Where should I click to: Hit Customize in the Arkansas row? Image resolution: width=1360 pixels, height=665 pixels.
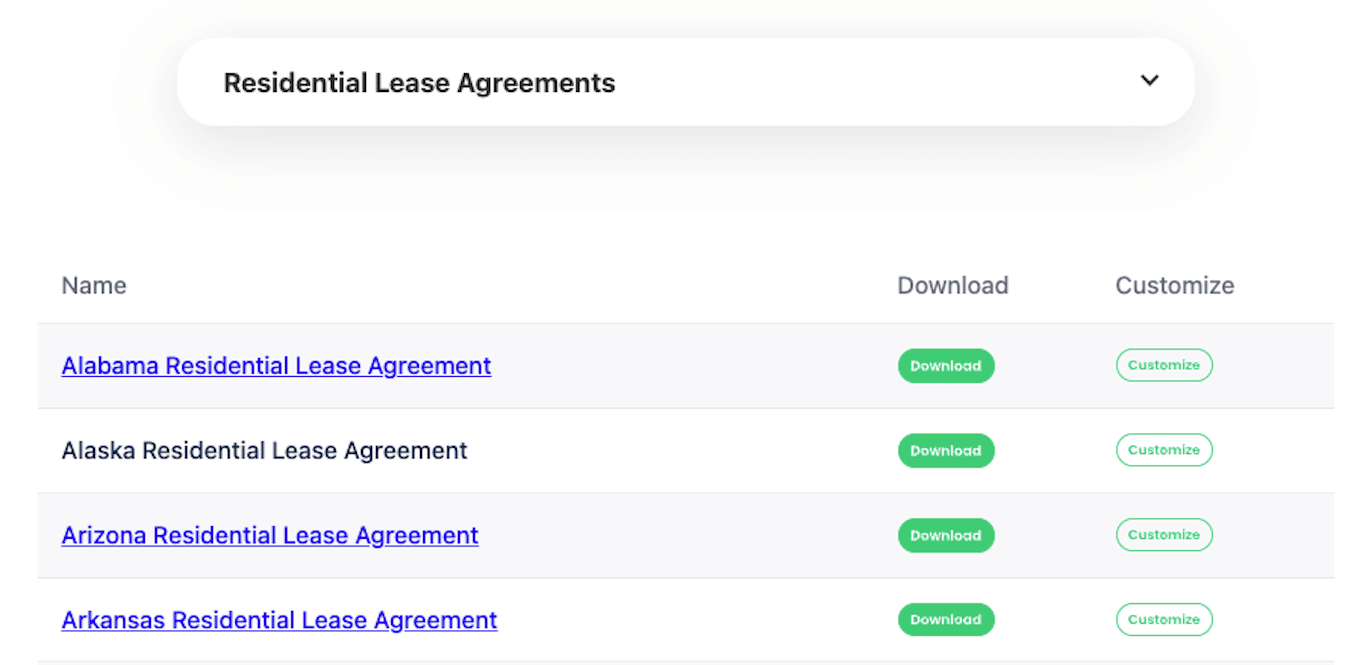[x=1163, y=620]
